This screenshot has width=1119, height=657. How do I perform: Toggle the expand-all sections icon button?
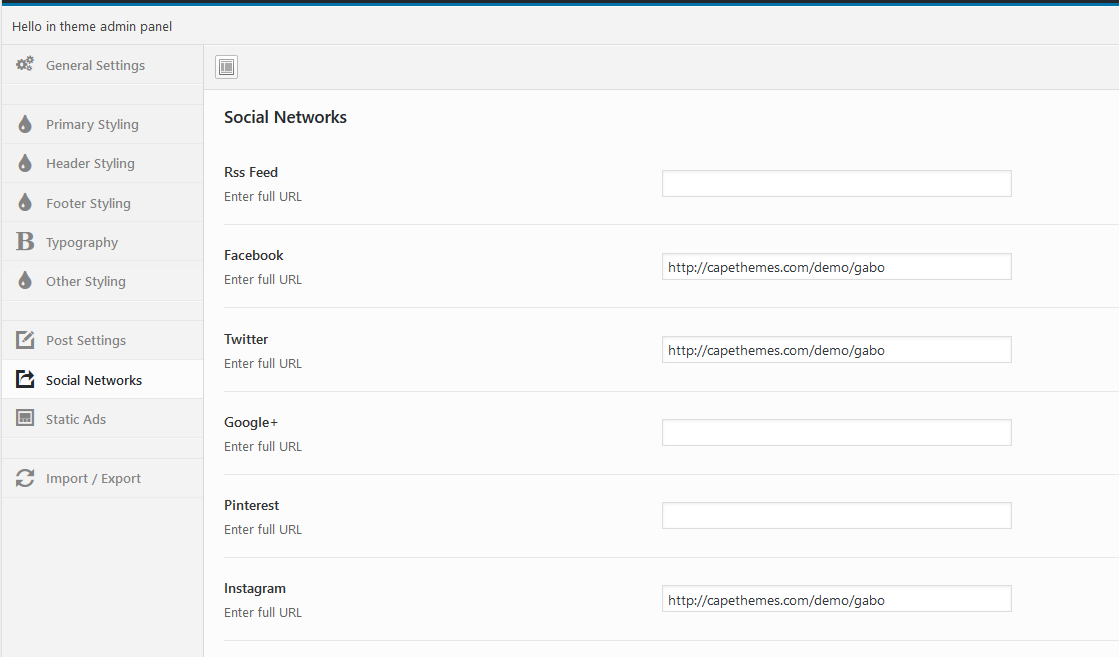[227, 67]
